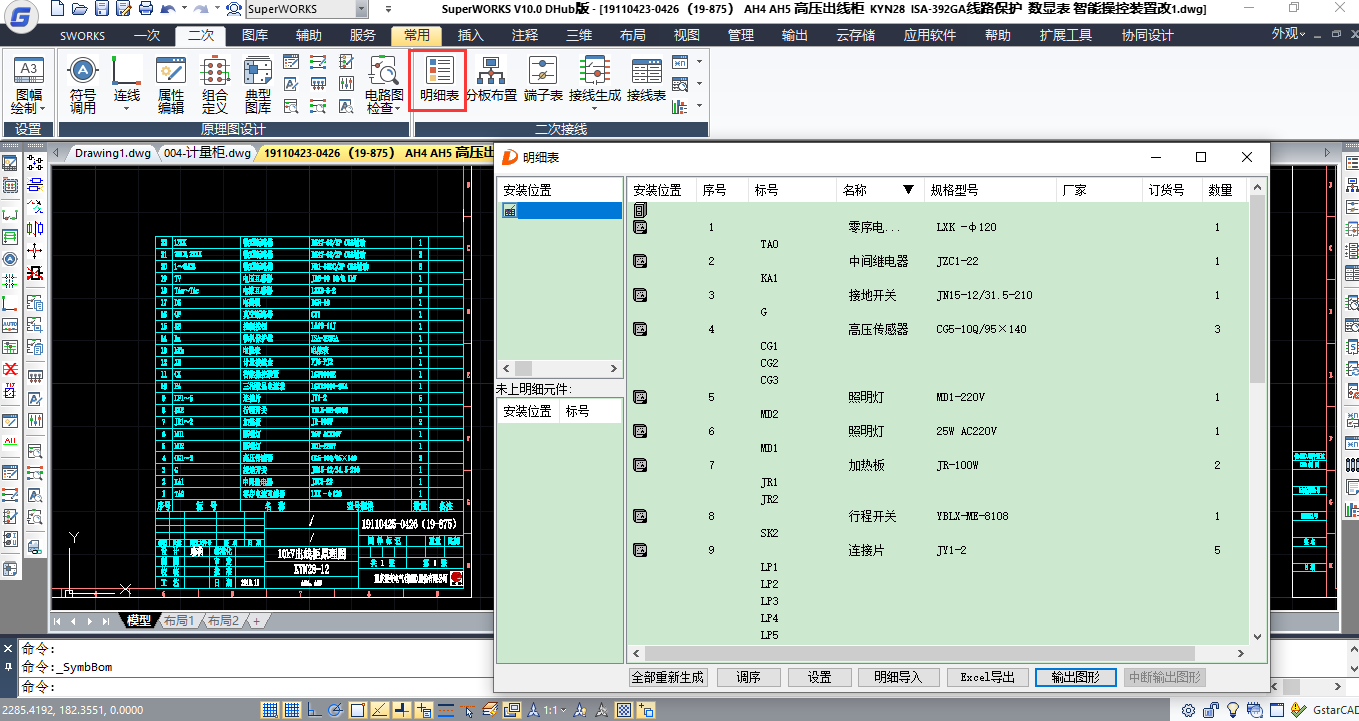Click the 输出图形 output button
1359x721 pixels.
pos(1075,677)
